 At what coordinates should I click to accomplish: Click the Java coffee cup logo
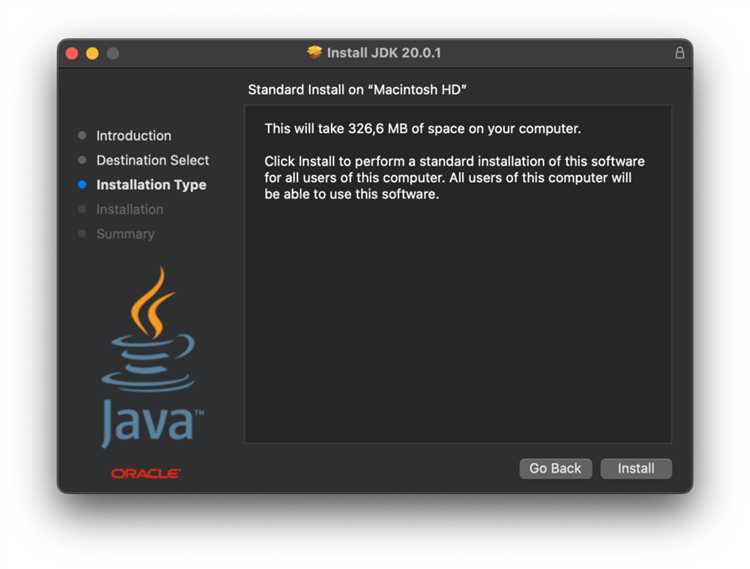click(151, 358)
